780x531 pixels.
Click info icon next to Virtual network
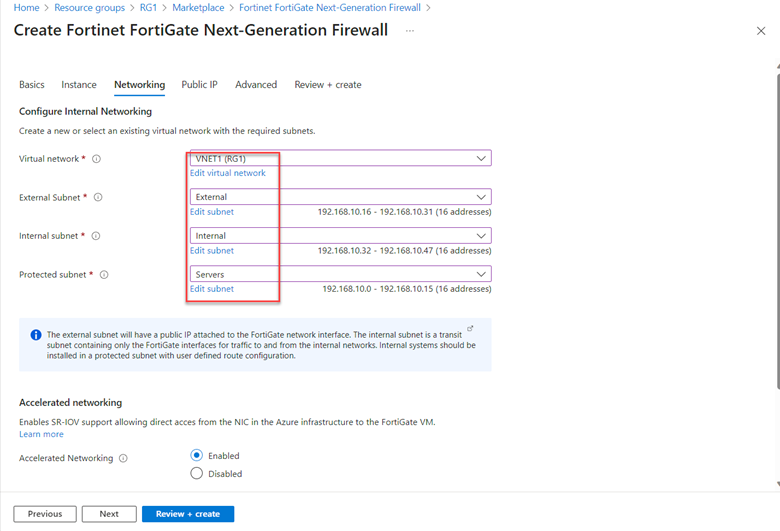click(97, 159)
